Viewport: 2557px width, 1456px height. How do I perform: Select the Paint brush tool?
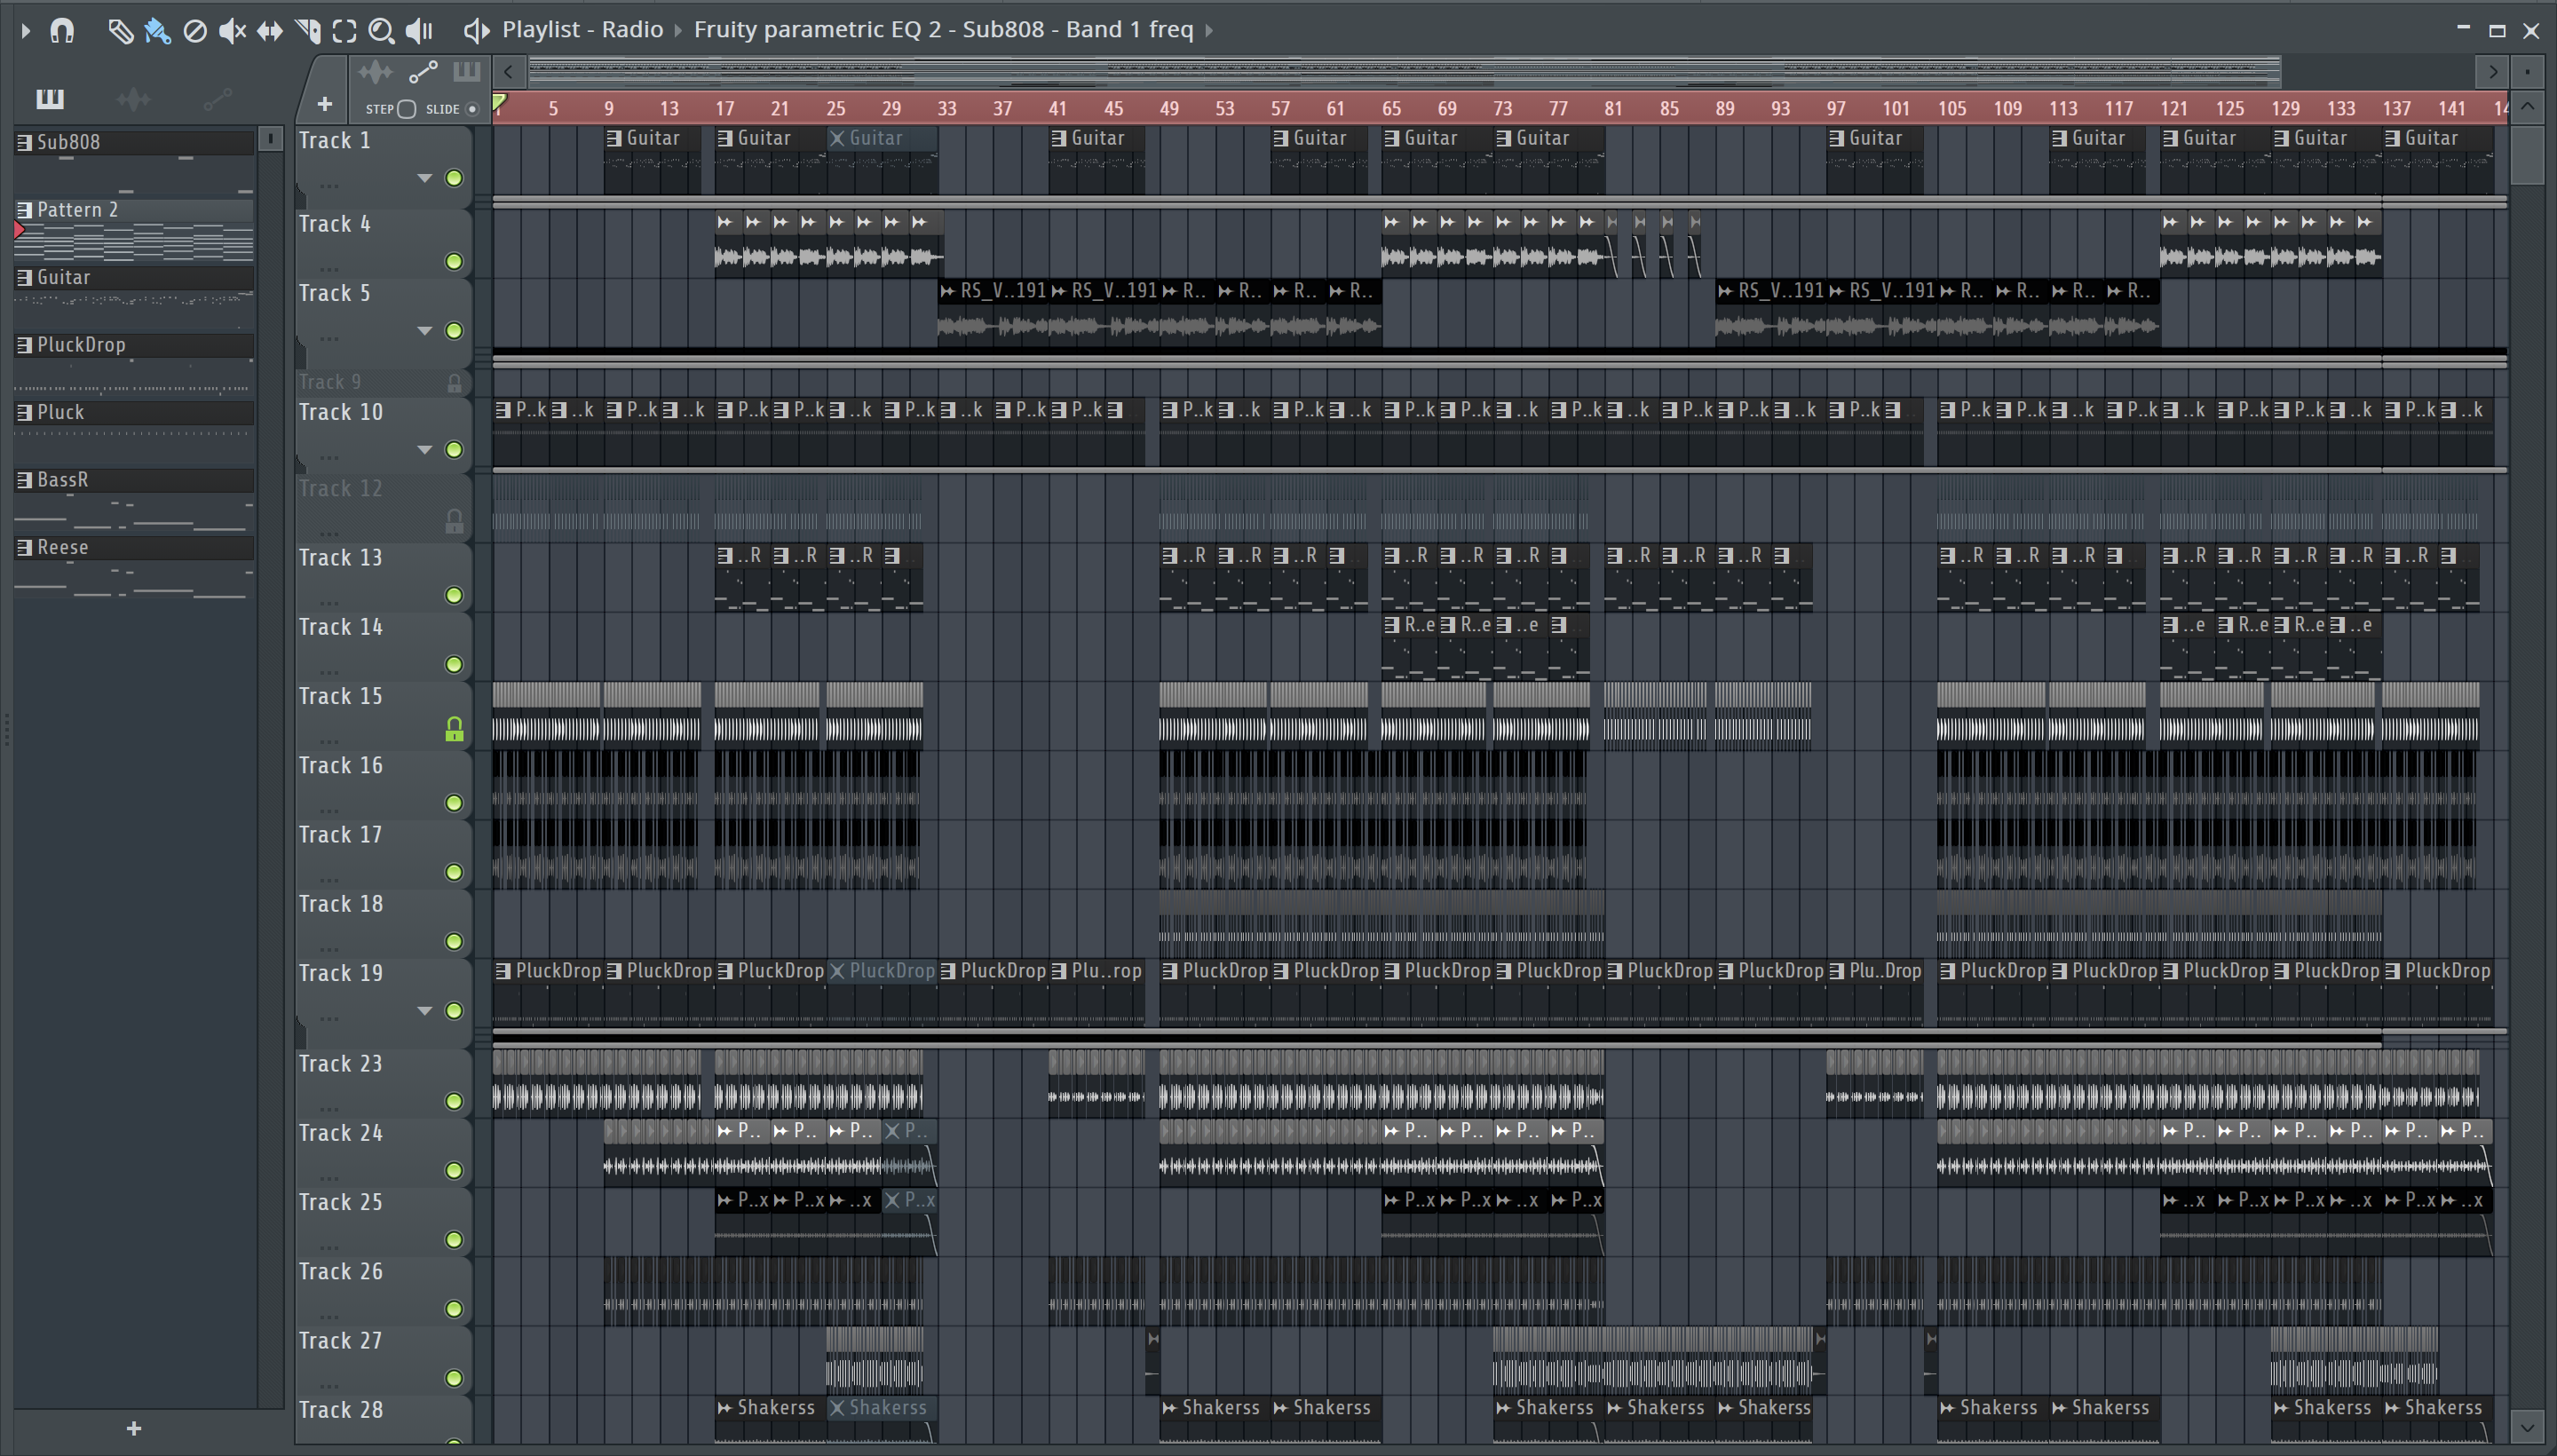pyautogui.click(x=157, y=31)
